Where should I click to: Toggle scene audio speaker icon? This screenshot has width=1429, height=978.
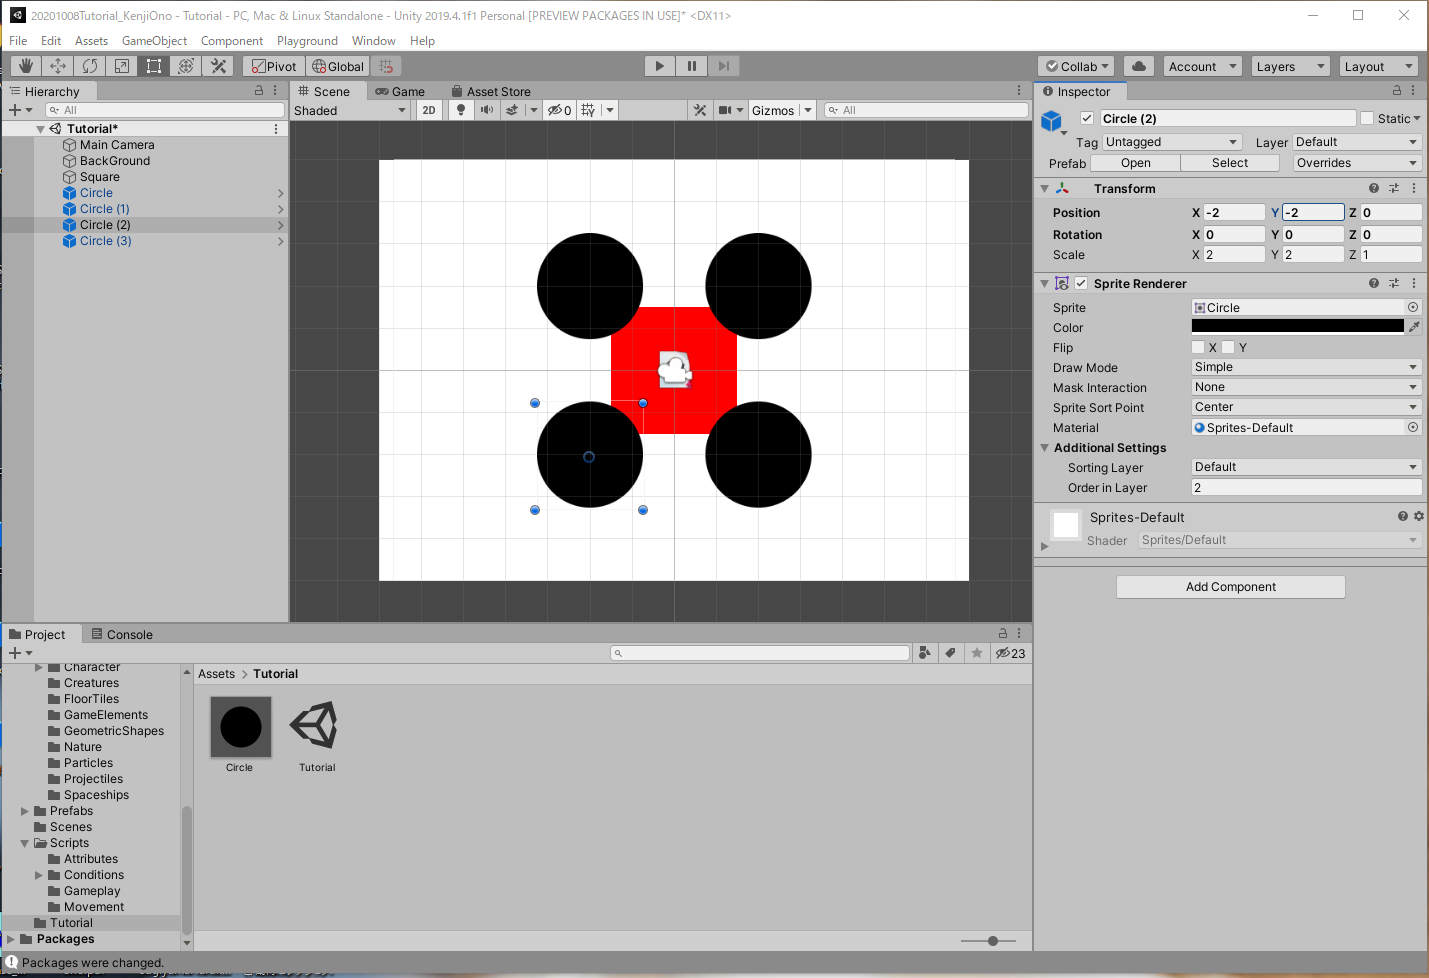487,110
